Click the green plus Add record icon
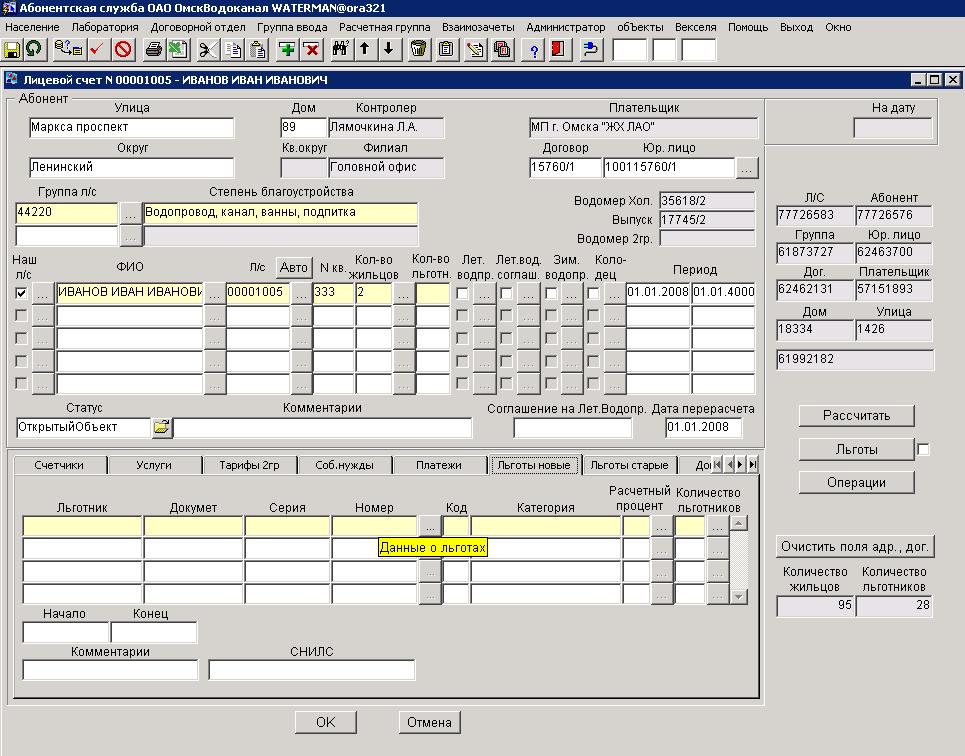The image size is (965, 756). coord(287,49)
